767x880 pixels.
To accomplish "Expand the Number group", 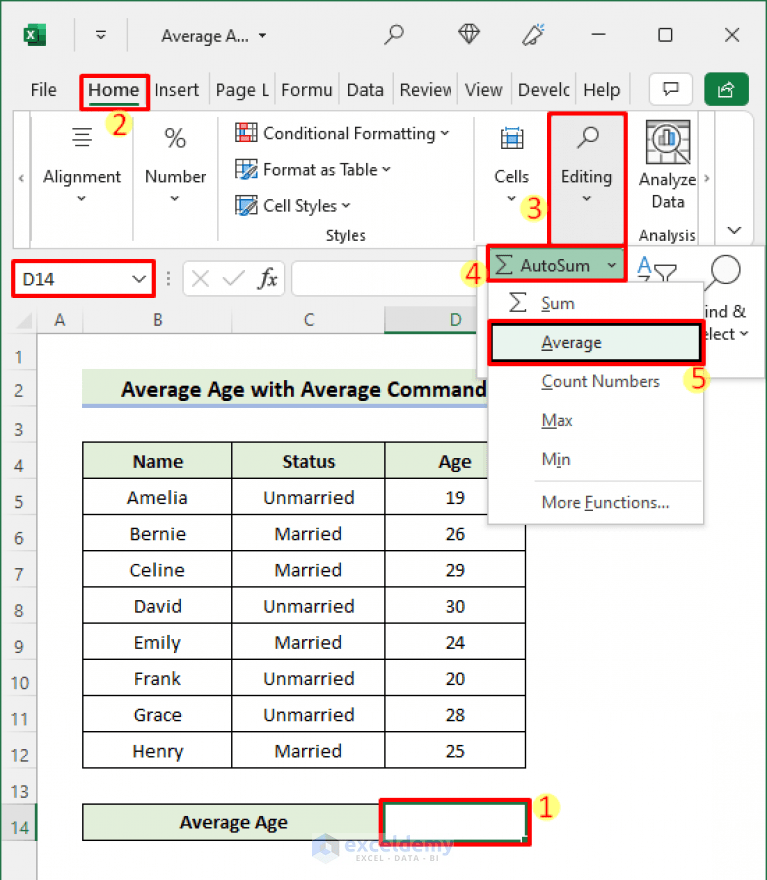I will point(176,164).
